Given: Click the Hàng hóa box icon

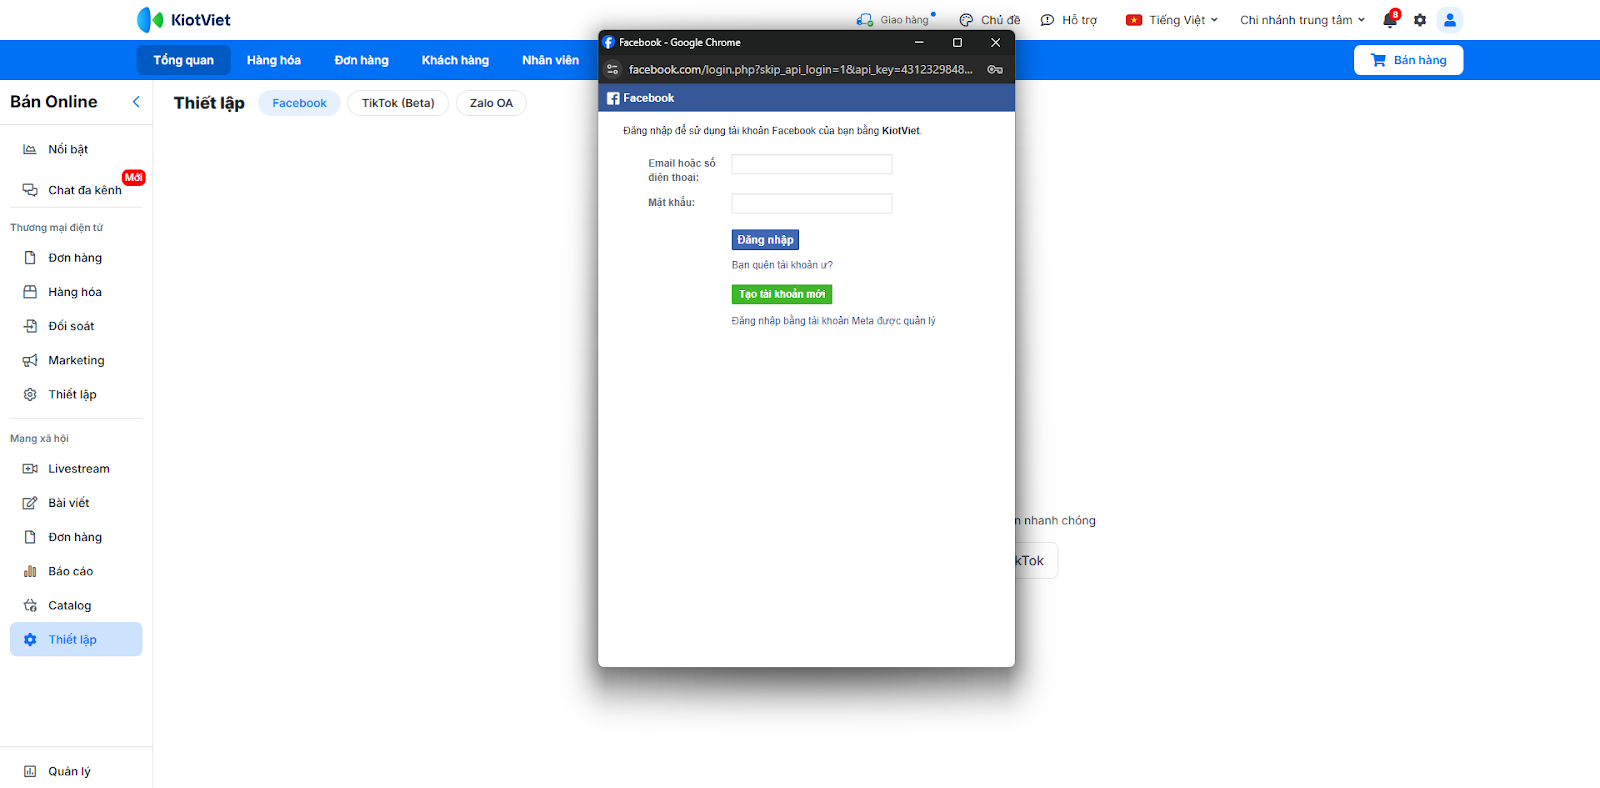Looking at the screenshot, I should pyautogui.click(x=30, y=292).
